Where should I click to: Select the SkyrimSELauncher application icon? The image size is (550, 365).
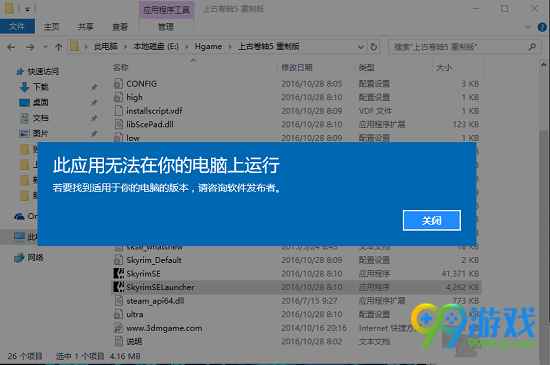(x=119, y=287)
